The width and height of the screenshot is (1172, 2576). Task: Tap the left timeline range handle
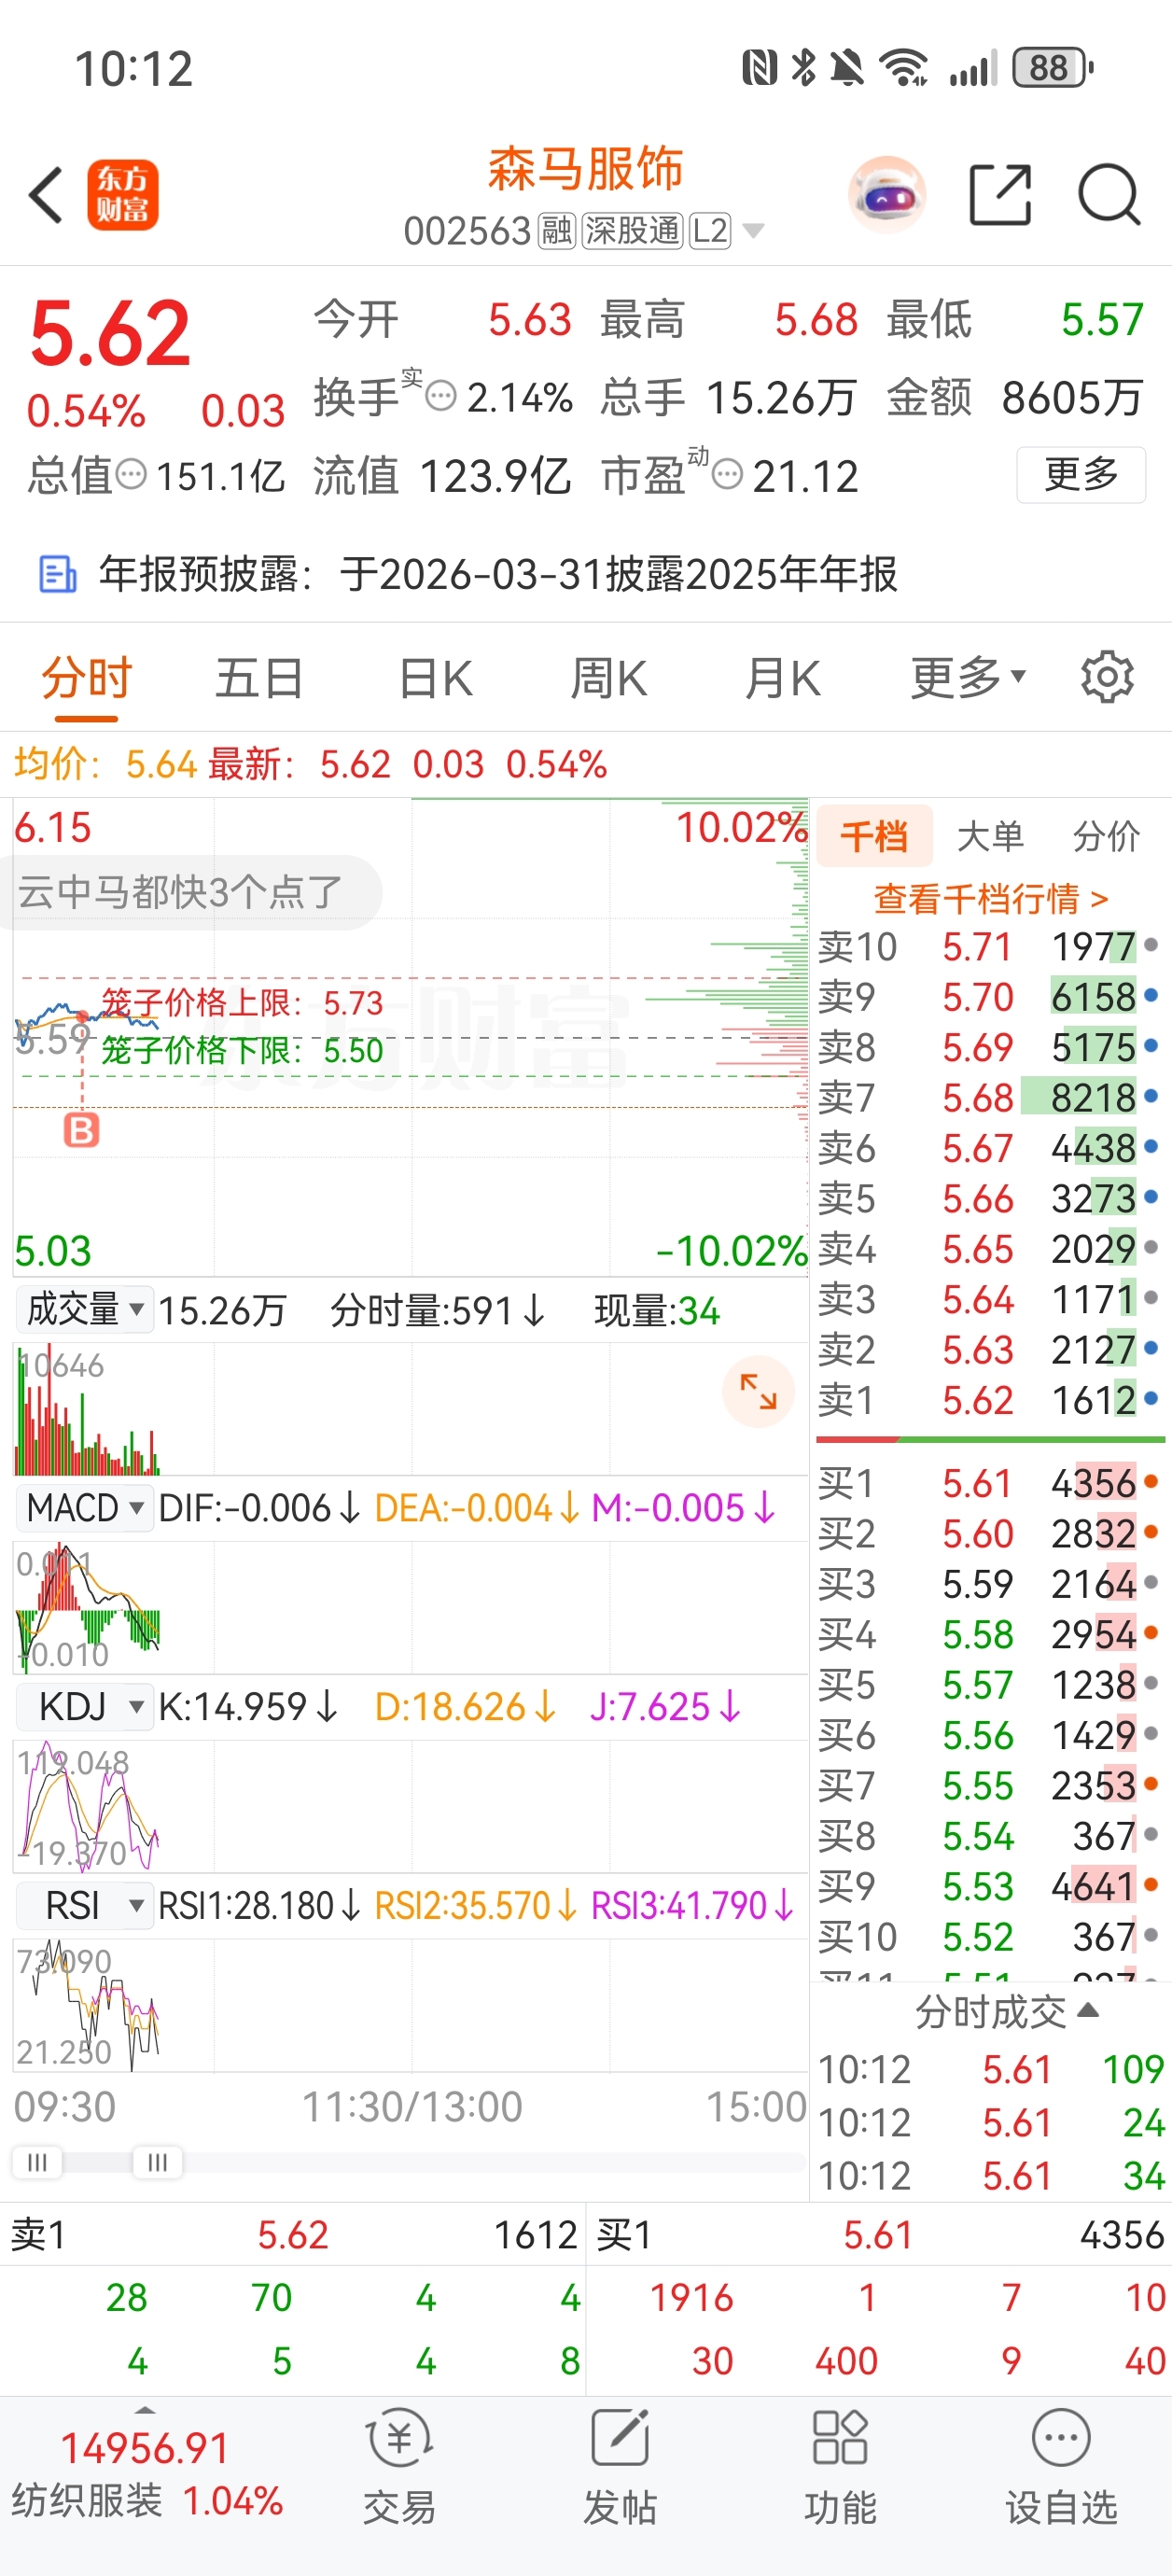pos(37,2162)
